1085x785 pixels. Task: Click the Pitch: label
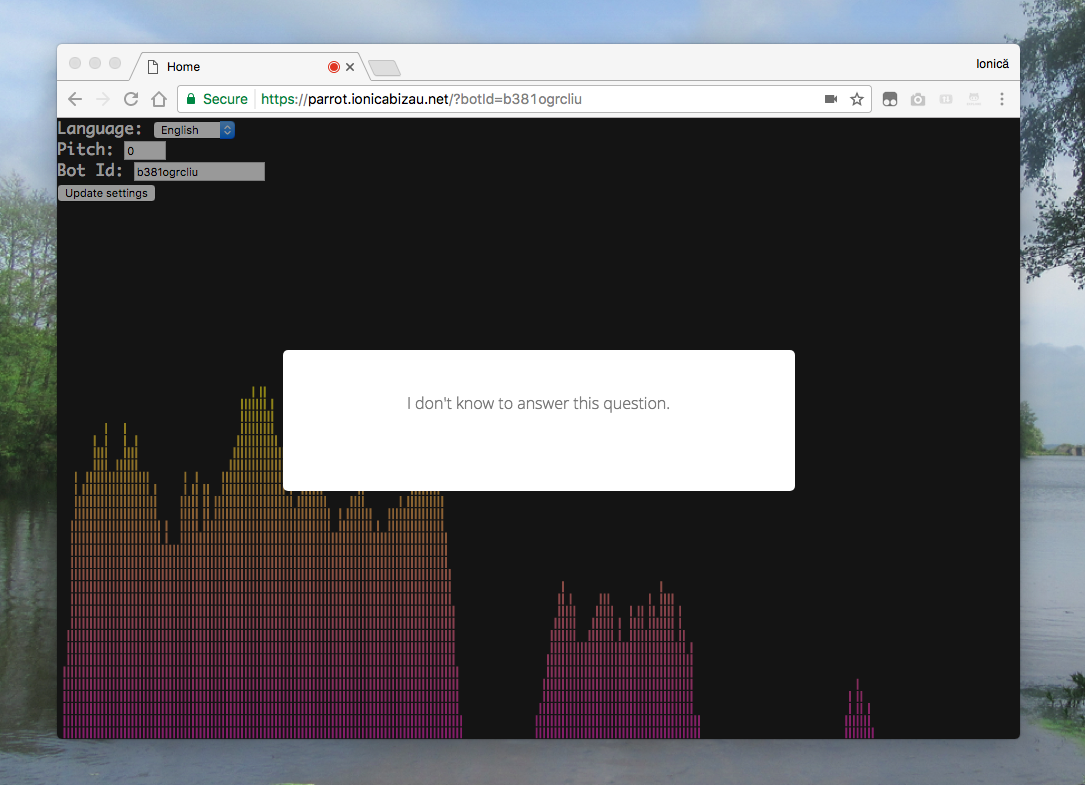85,150
